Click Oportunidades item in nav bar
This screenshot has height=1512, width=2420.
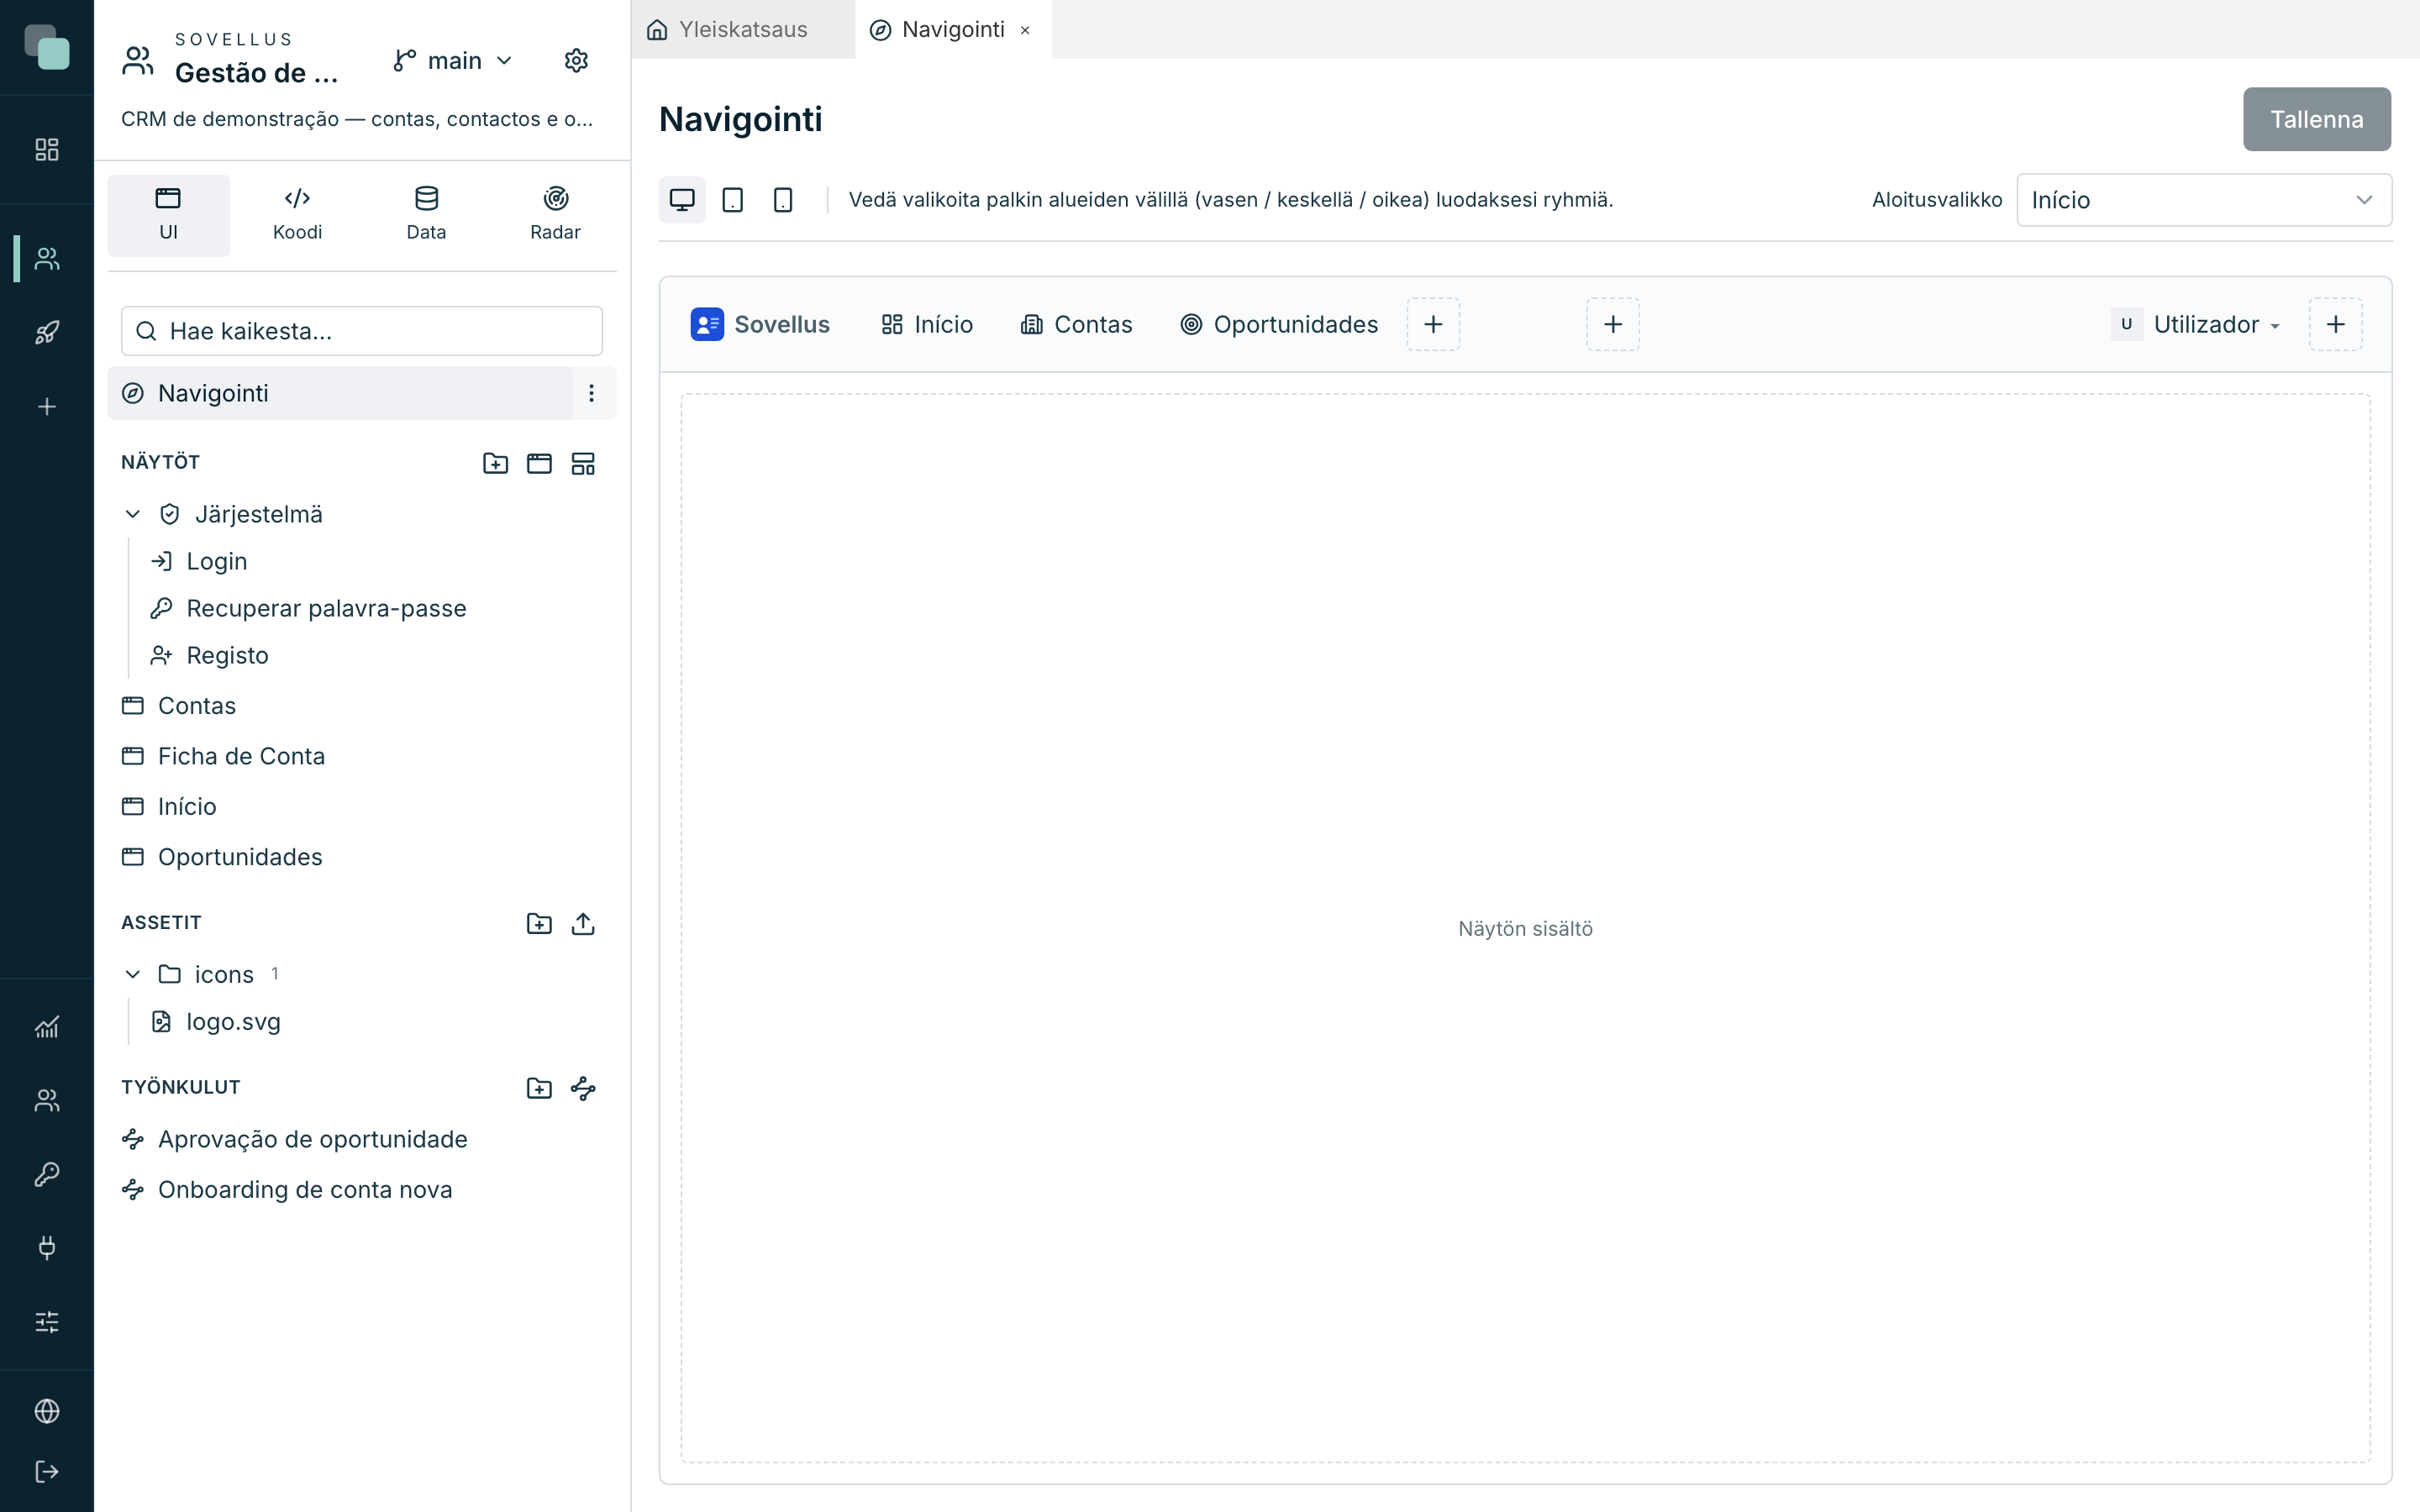(x=1279, y=324)
